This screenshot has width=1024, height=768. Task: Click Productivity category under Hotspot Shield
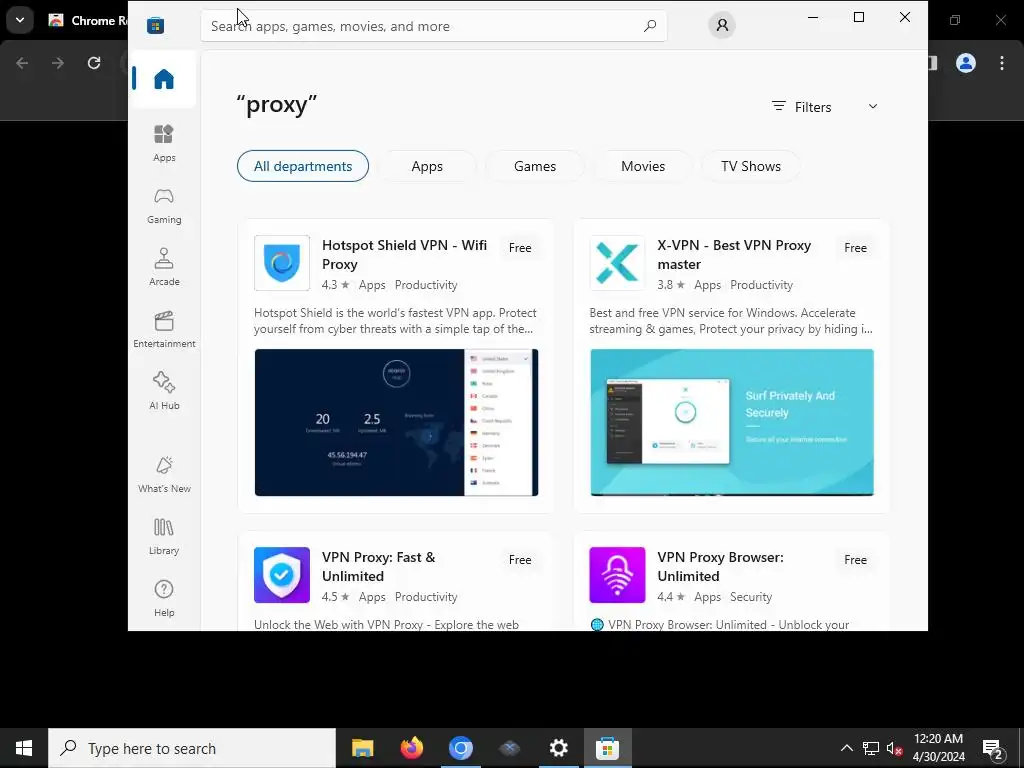coord(426,285)
